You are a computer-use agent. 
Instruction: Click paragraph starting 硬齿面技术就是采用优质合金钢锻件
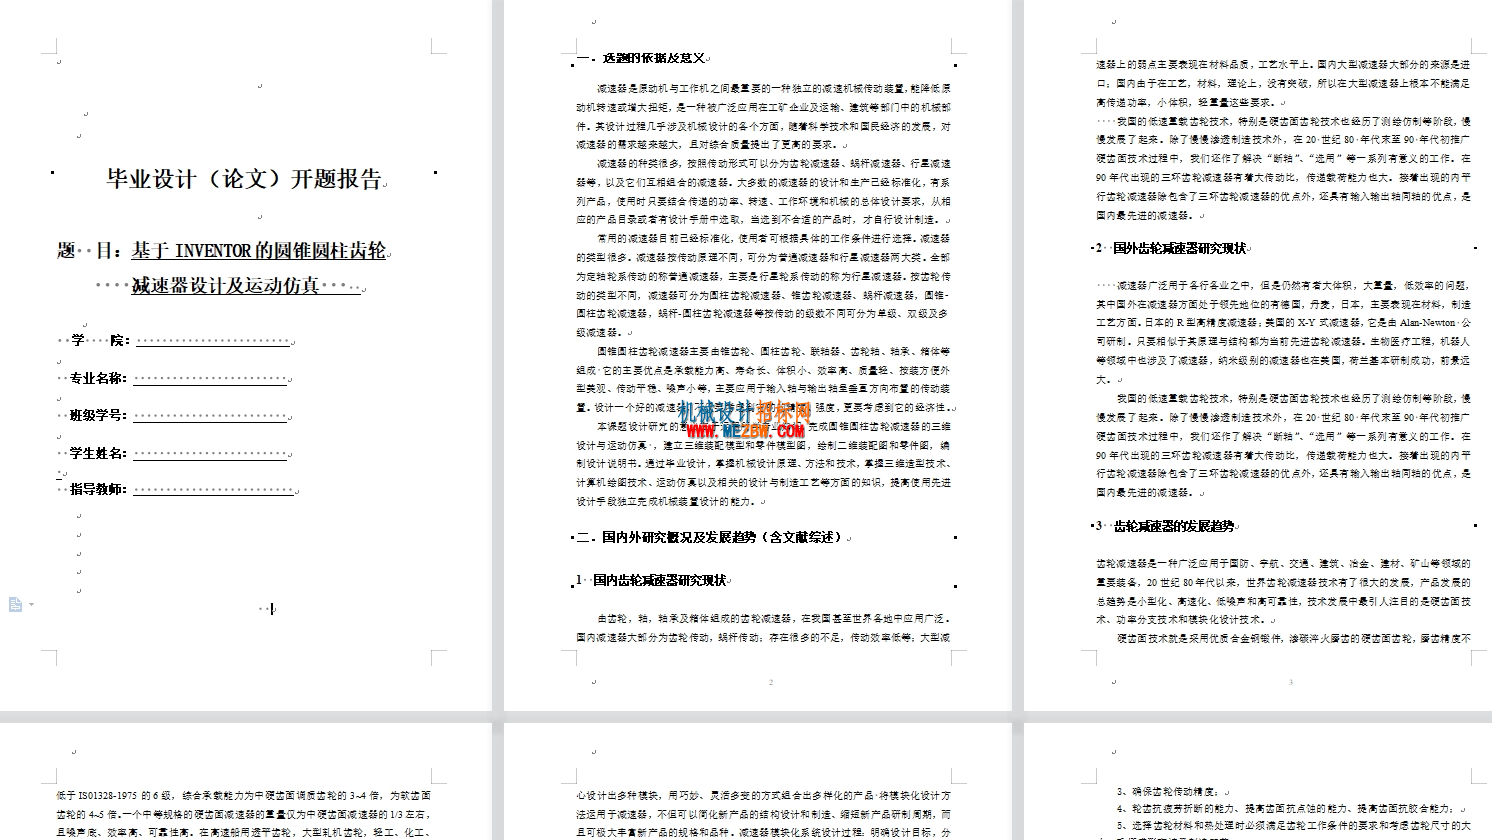tap(1293, 637)
